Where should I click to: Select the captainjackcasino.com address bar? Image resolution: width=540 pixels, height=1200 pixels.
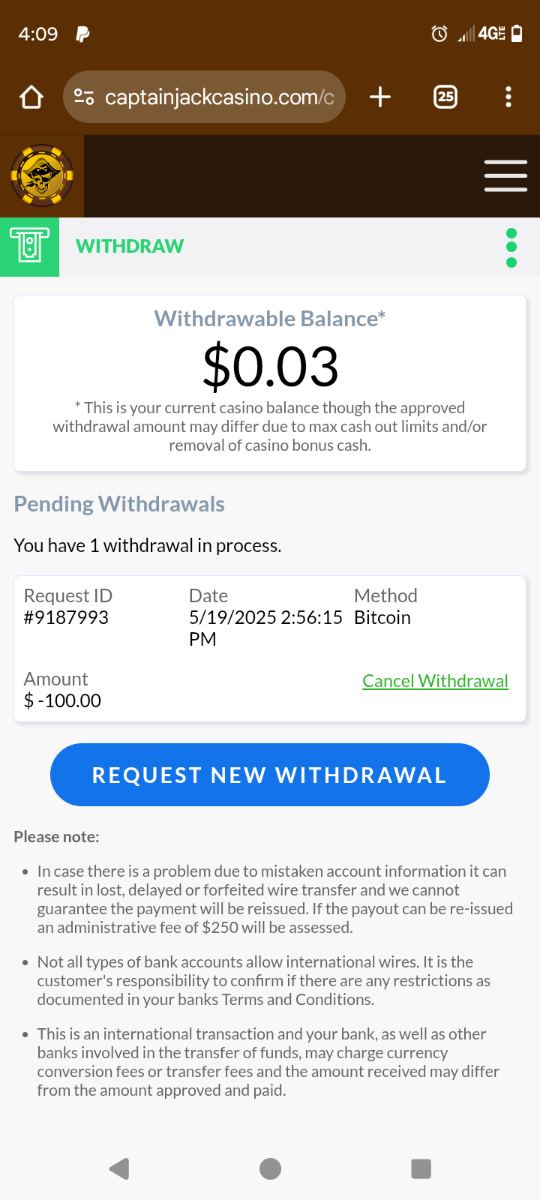point(205,97)
